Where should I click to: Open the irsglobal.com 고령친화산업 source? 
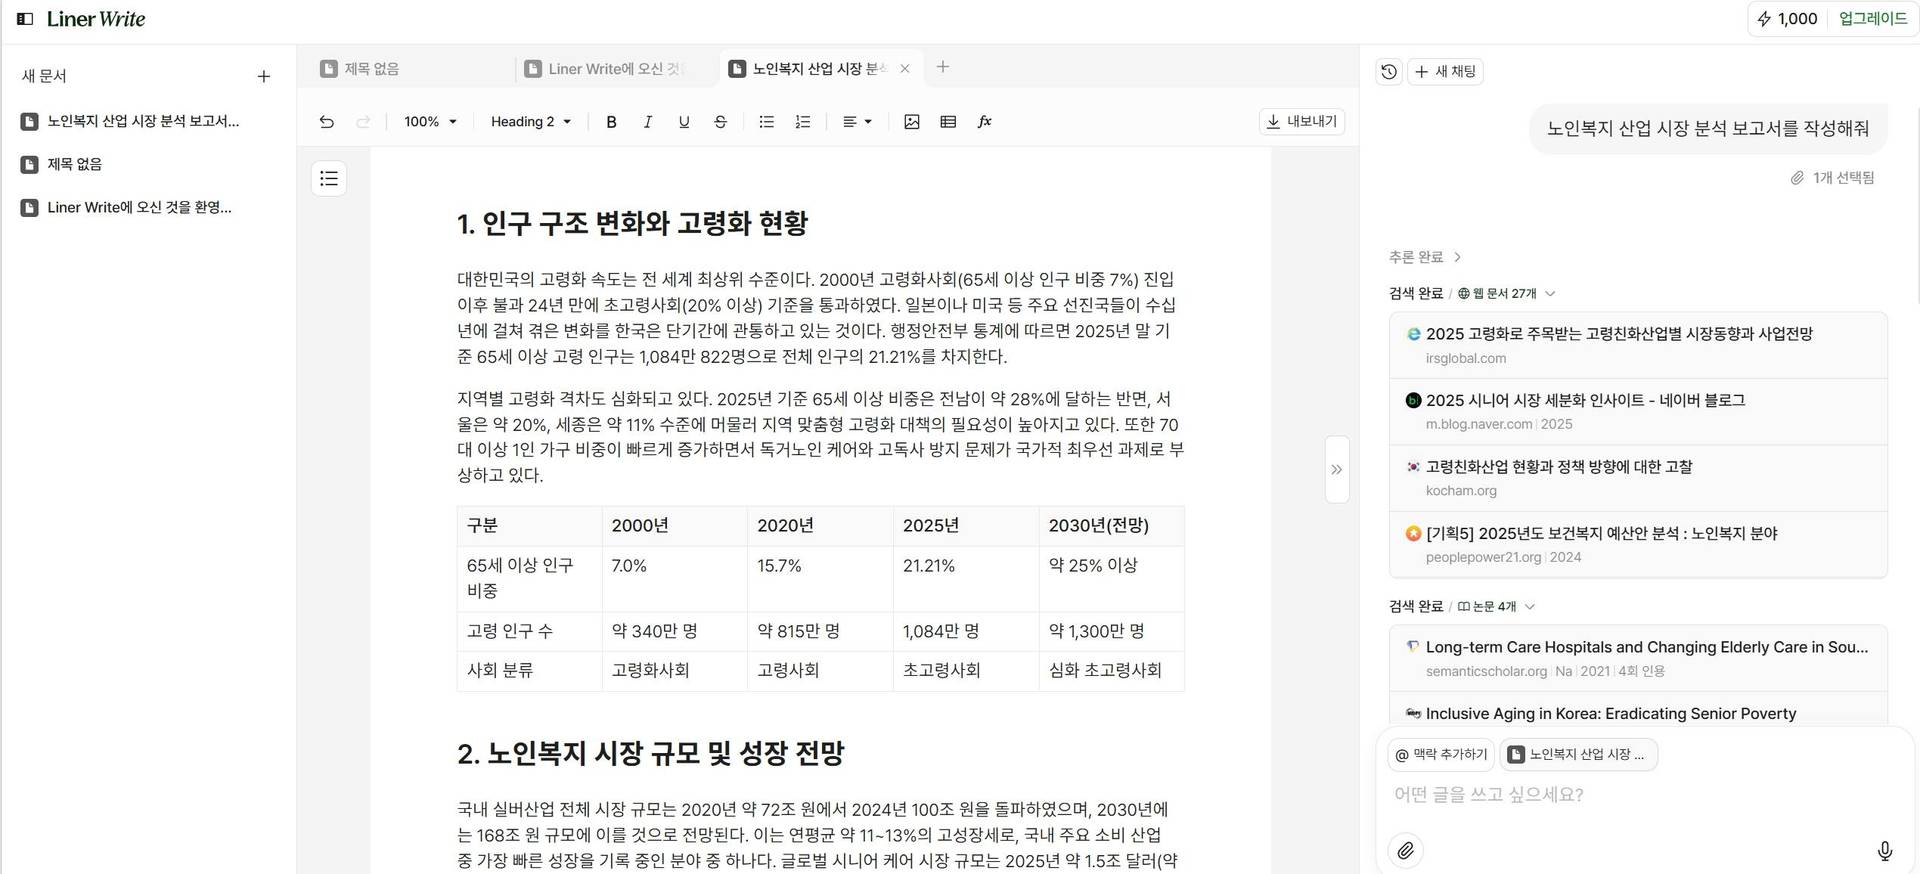pos(1638,345)
